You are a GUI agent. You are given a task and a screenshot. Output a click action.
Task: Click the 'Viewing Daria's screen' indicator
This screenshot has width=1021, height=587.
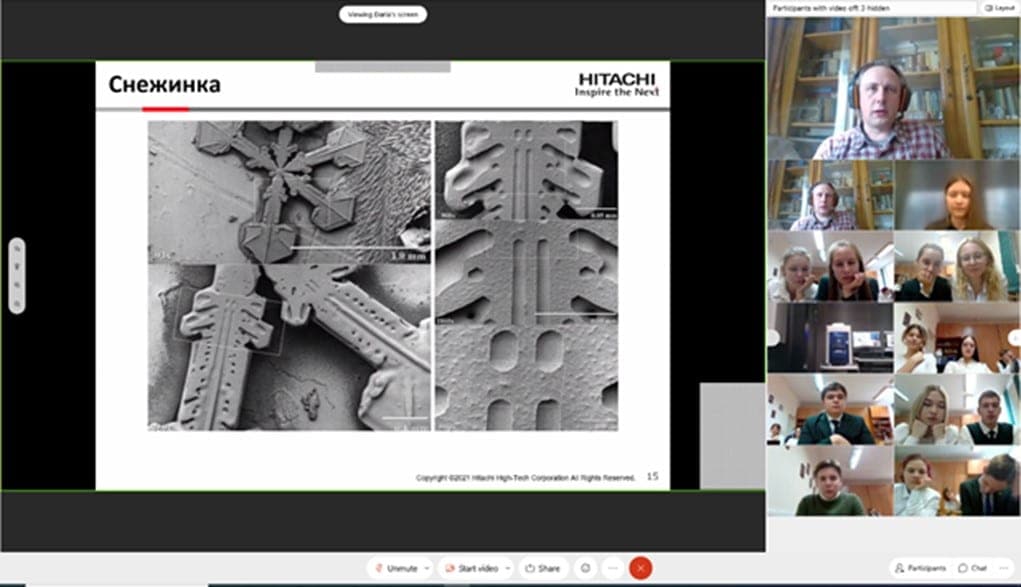[x=383, y=14]
